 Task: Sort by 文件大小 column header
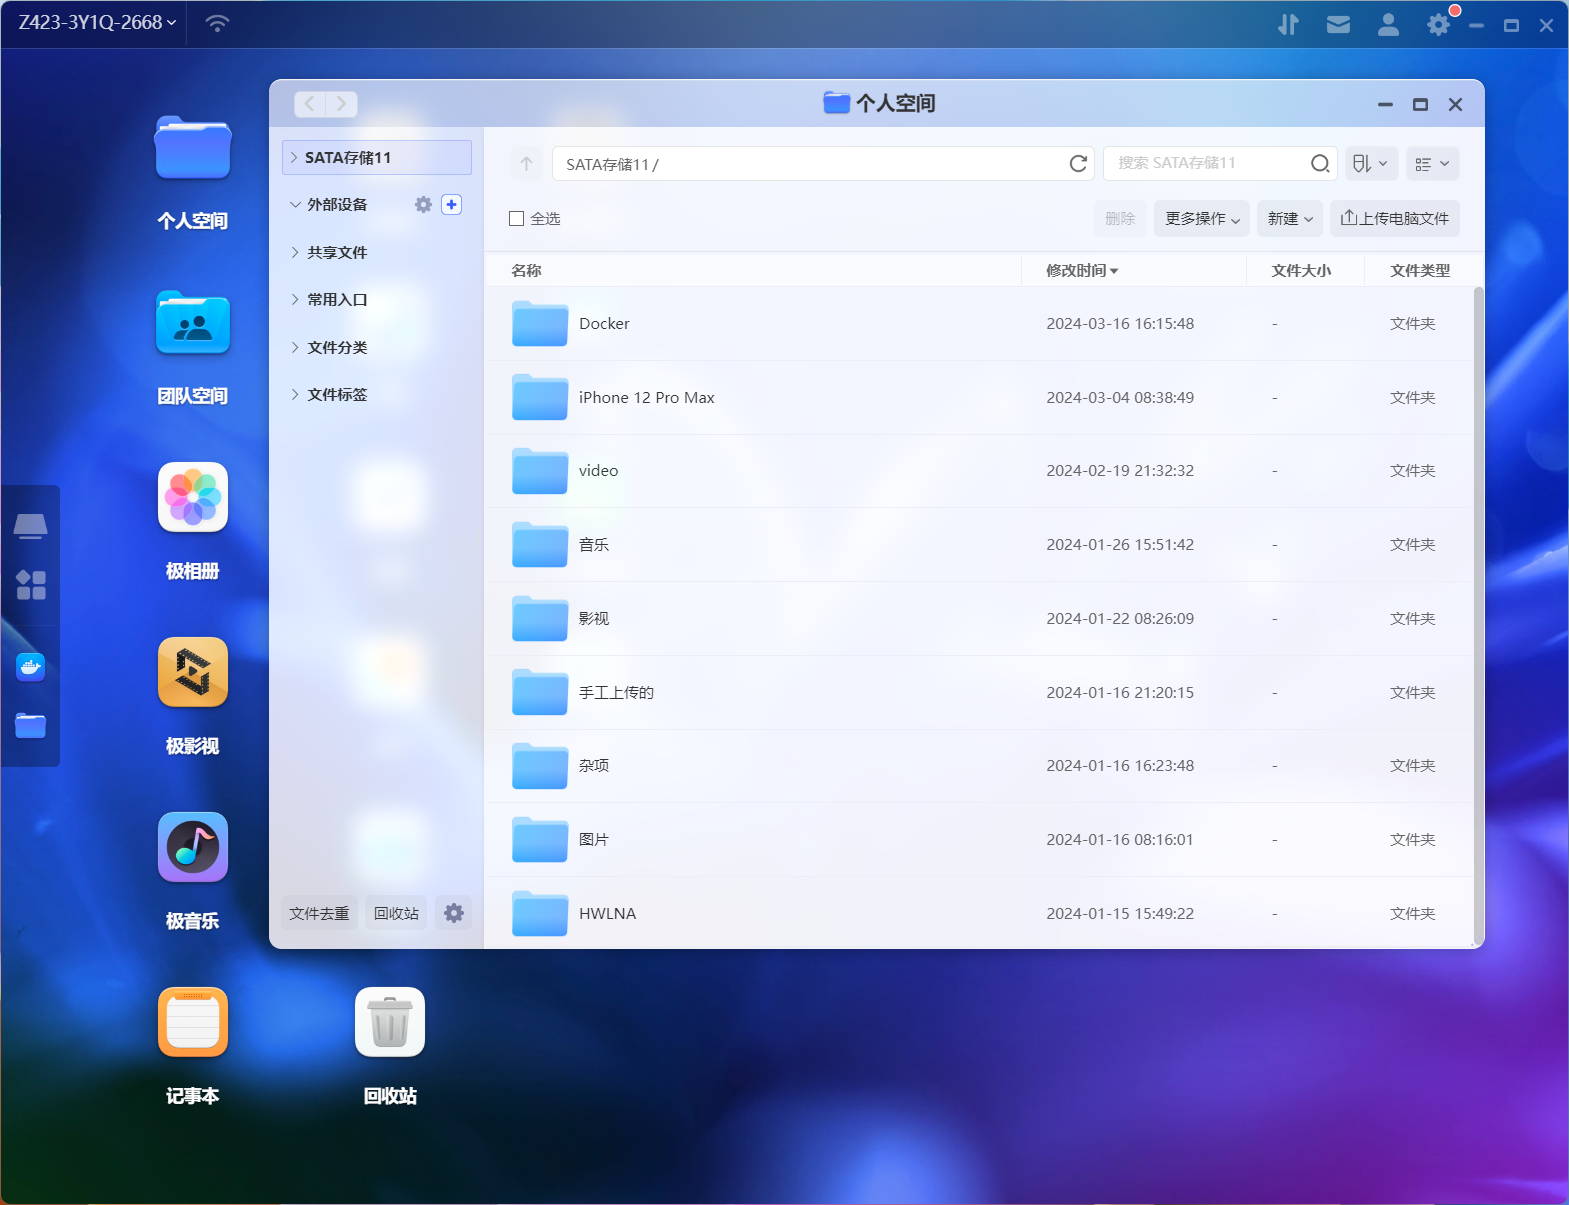click(1301, 270)
